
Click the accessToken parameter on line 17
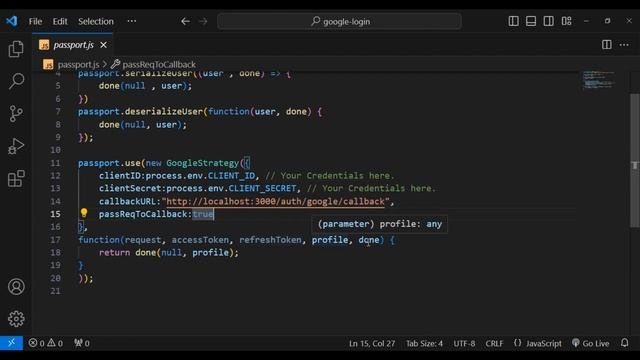pyautogui.click(x=200, y=240)
